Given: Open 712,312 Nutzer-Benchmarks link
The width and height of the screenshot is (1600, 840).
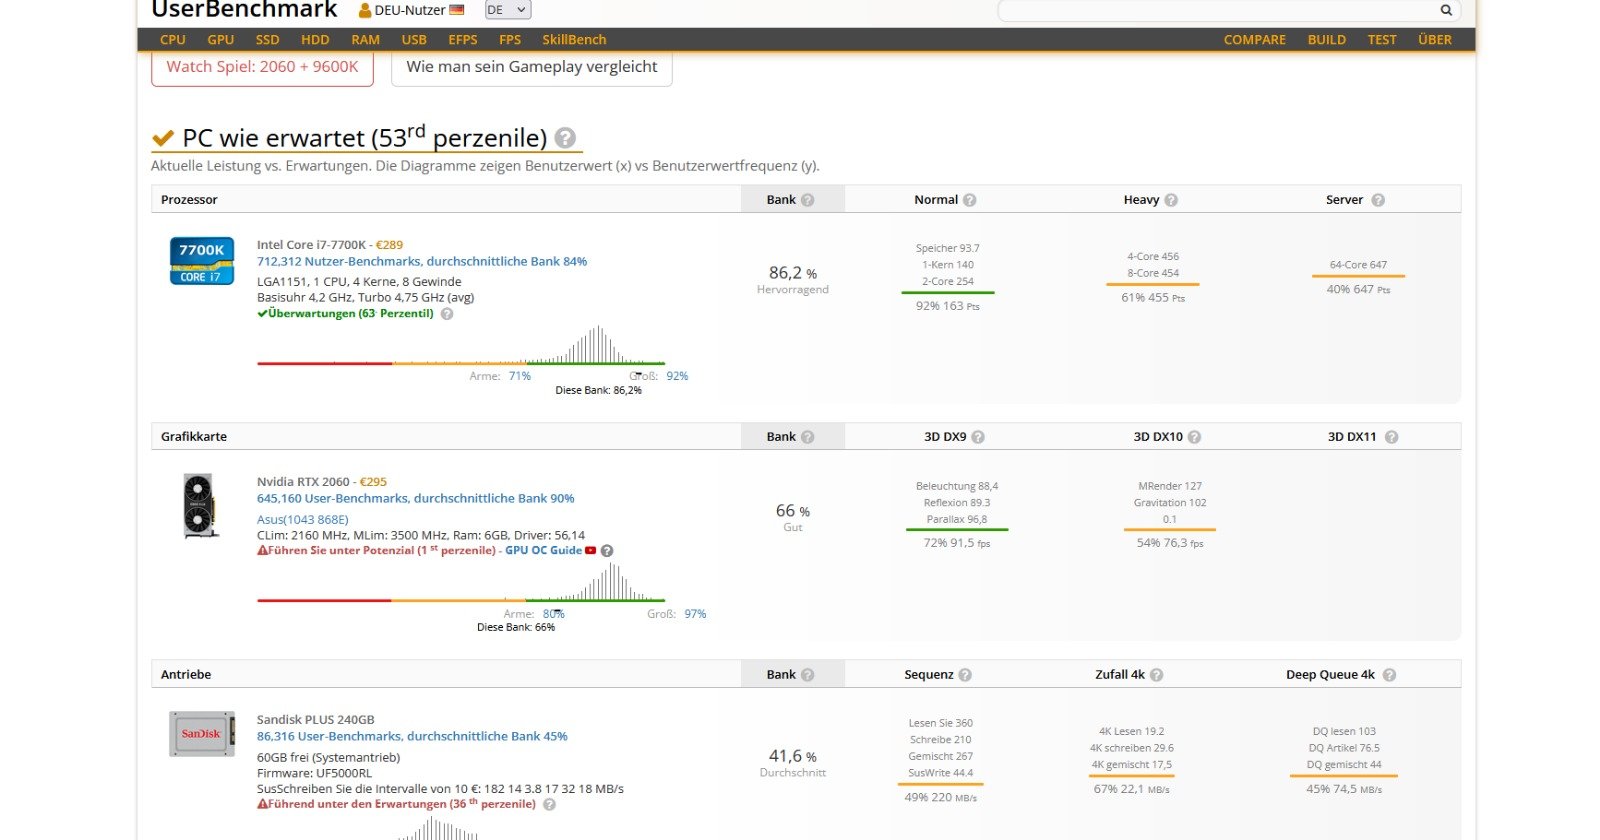Looking at the screenshot, I should pos(422,261).
